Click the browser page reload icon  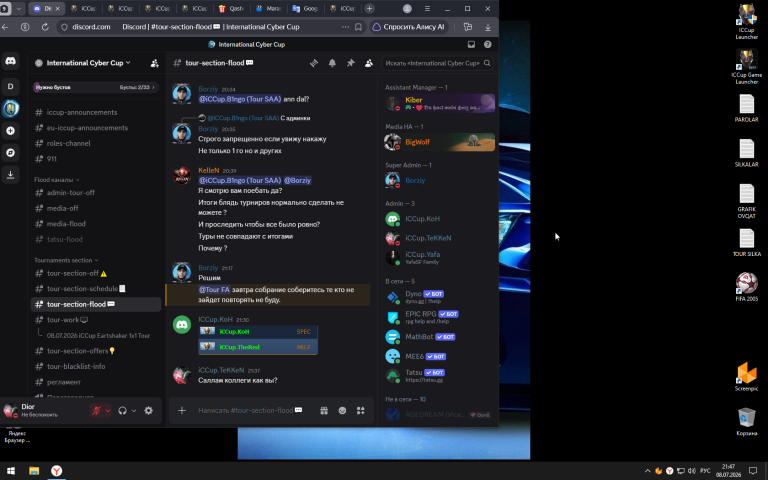tap(45, 27)
